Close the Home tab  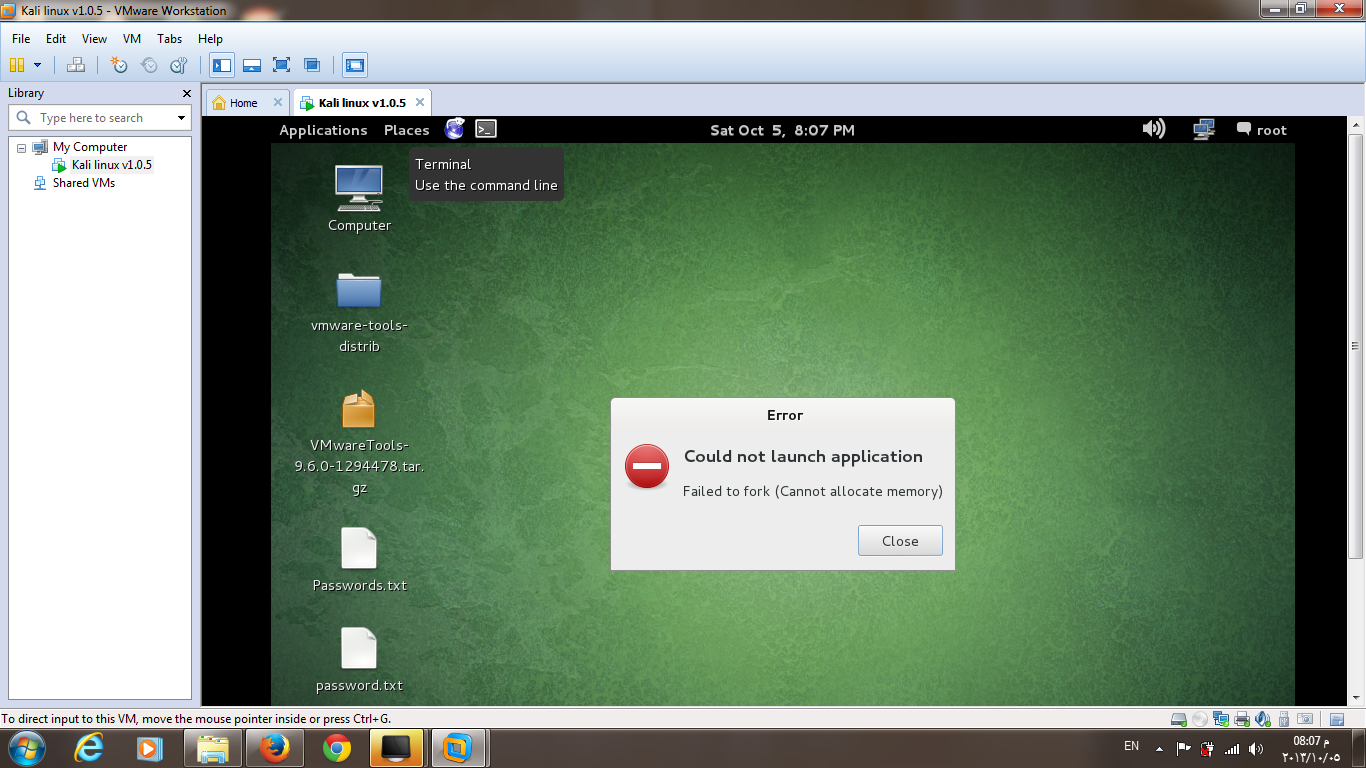point(278,102)
